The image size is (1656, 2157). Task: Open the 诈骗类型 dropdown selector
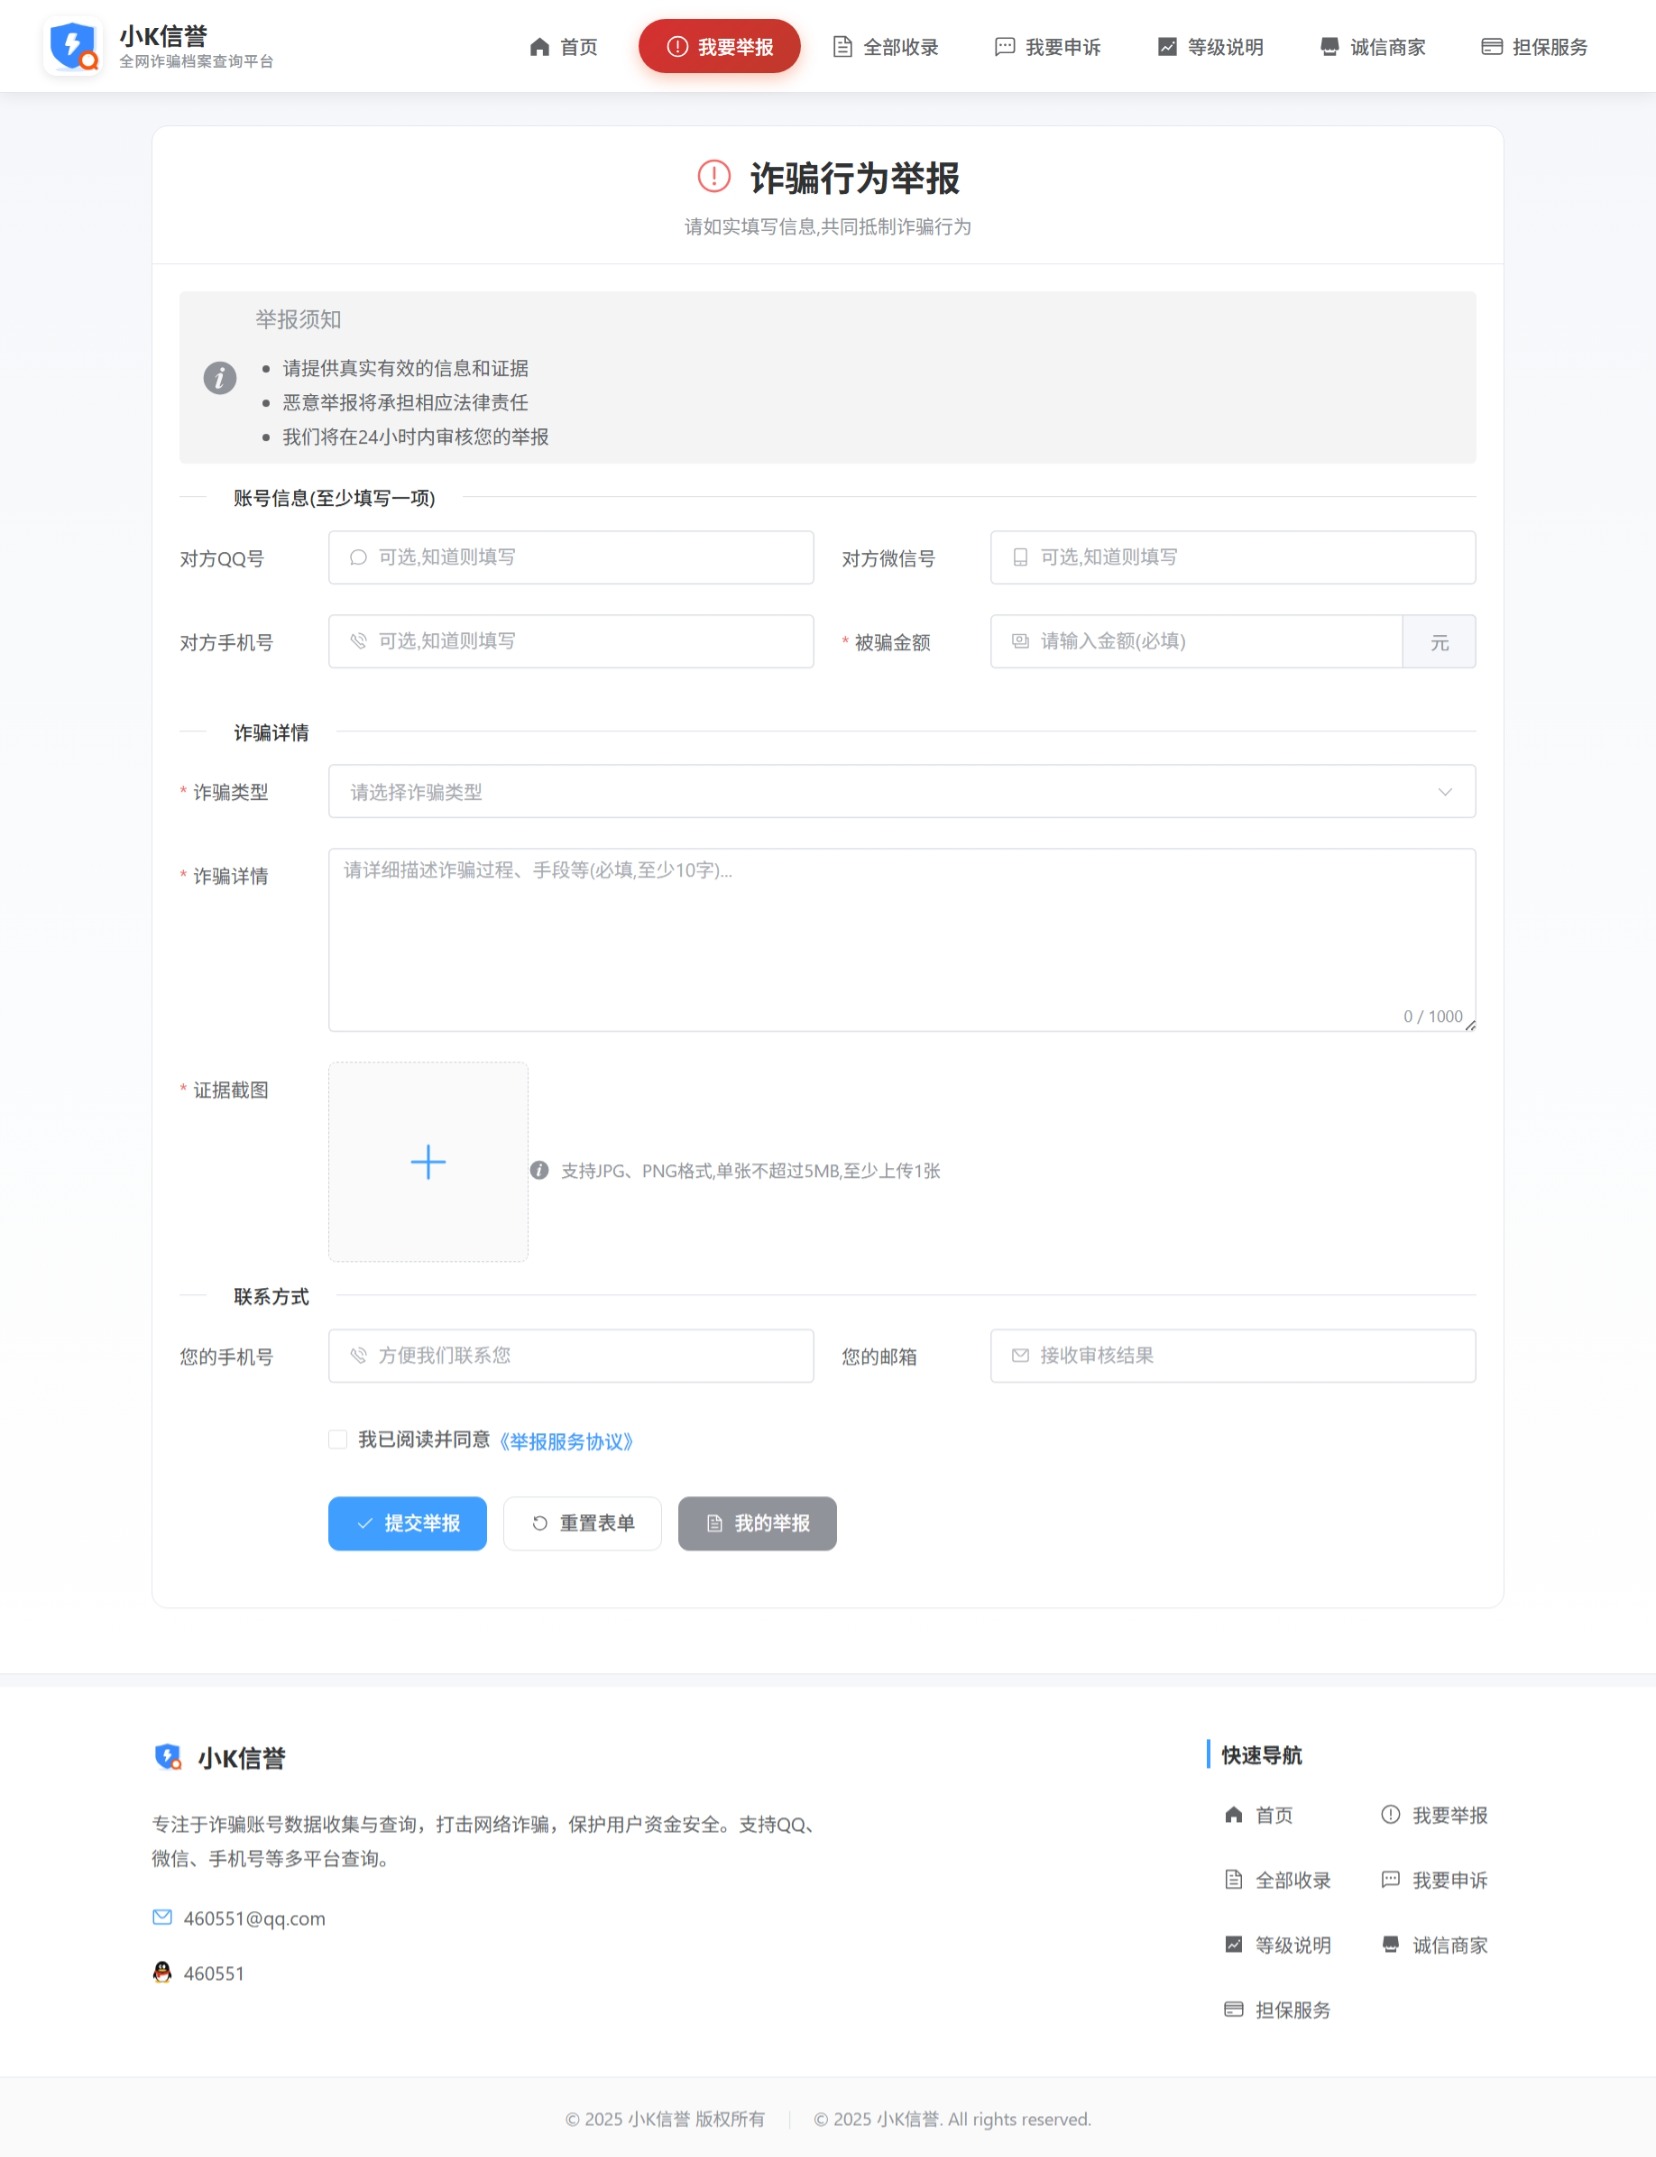coord(880,792)
